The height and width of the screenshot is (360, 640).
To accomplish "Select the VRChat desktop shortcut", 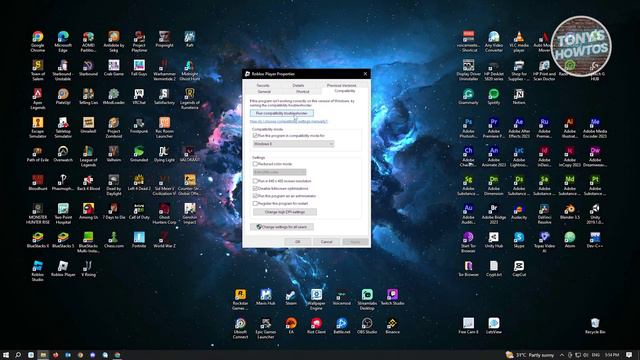I will (139, 98).
